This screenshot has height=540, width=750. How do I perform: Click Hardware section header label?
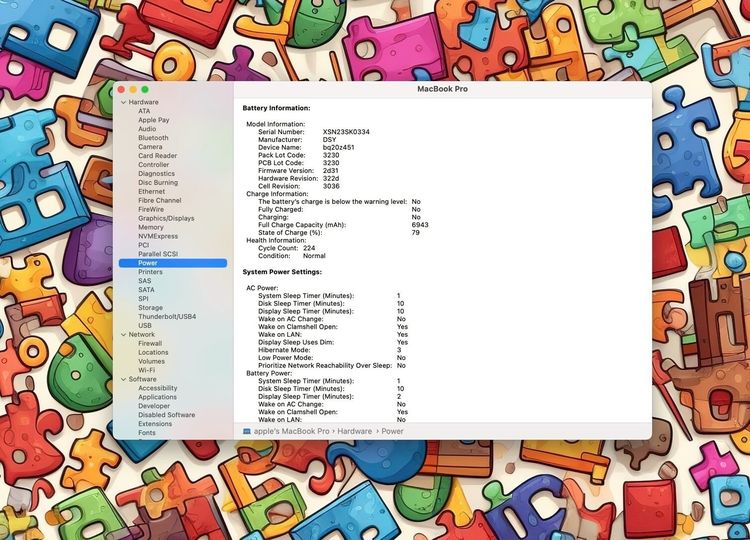click(x=143, y=102)
